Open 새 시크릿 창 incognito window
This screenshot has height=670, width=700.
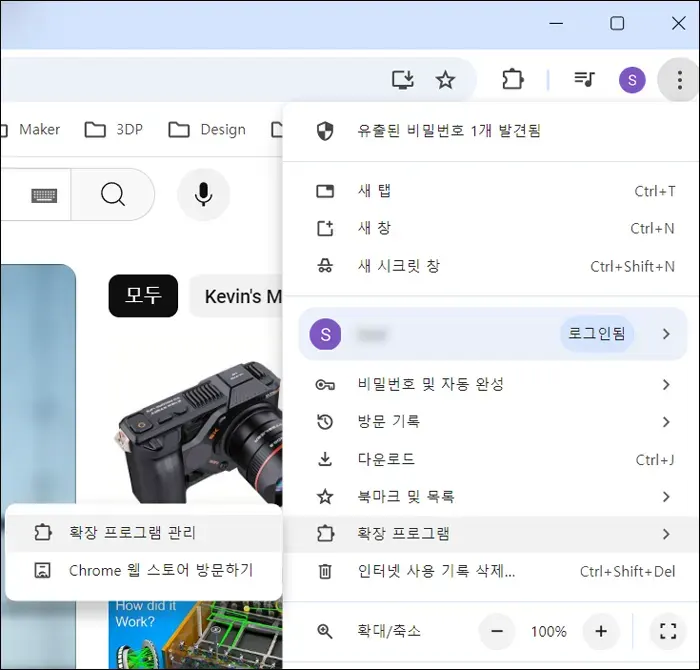pyautogui.click(x=491, y=266)
